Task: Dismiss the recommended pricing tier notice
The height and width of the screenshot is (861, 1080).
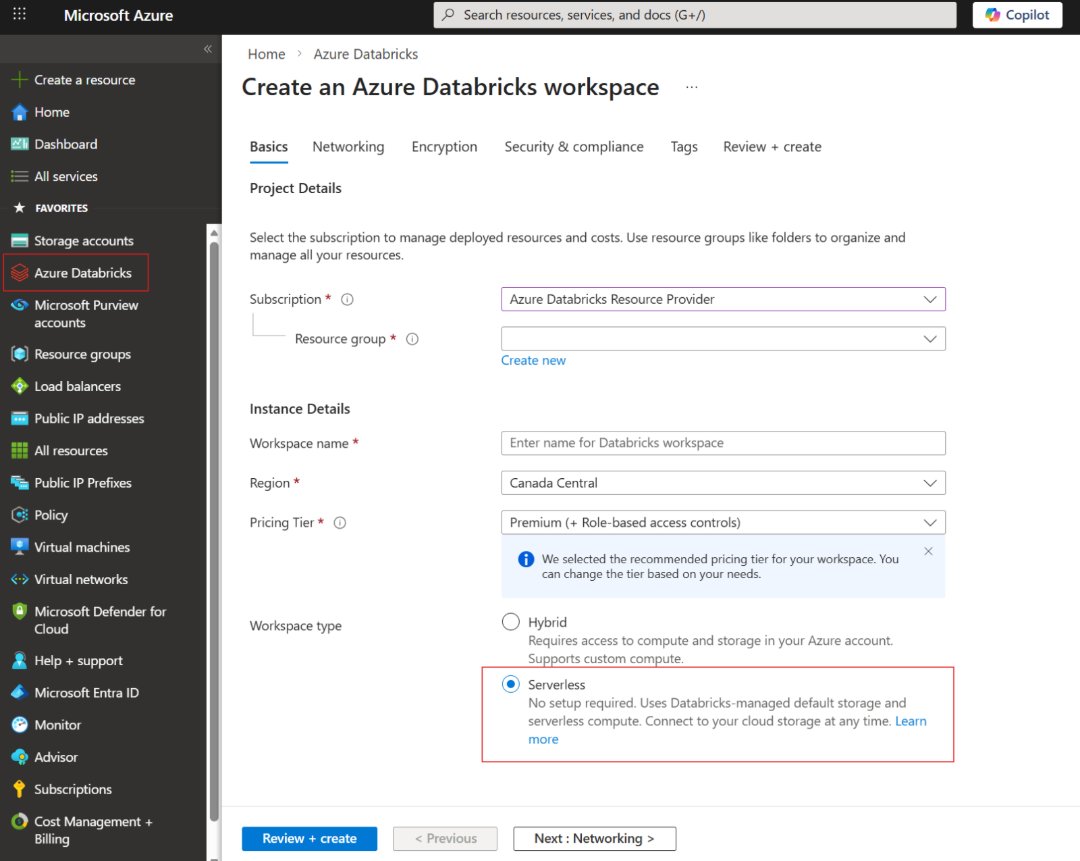Action: 928,551
